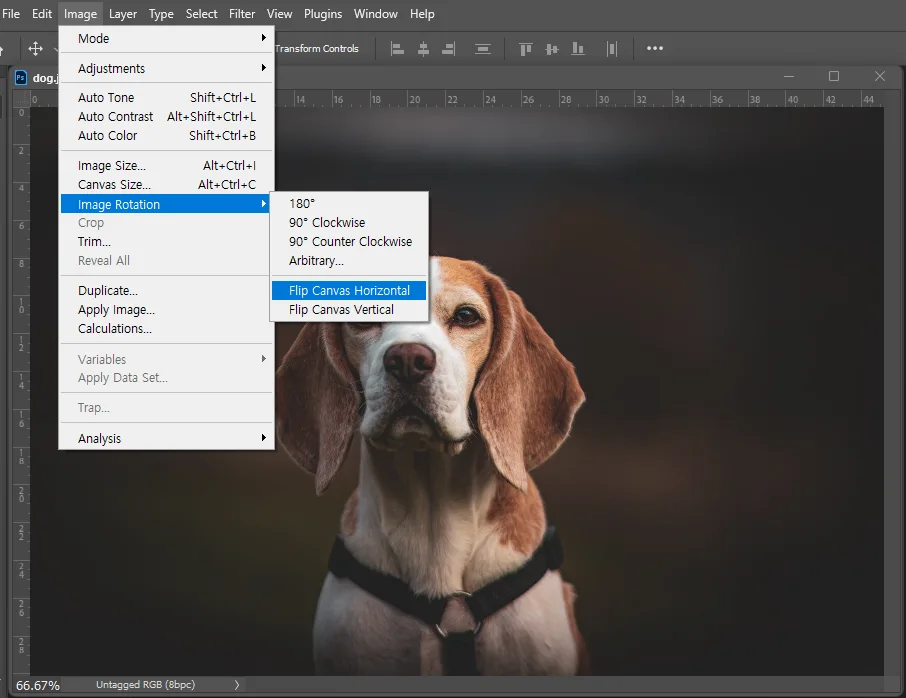The image size is (906, 698).
Task: Open the Select menu
Action: tap(202, 14)
